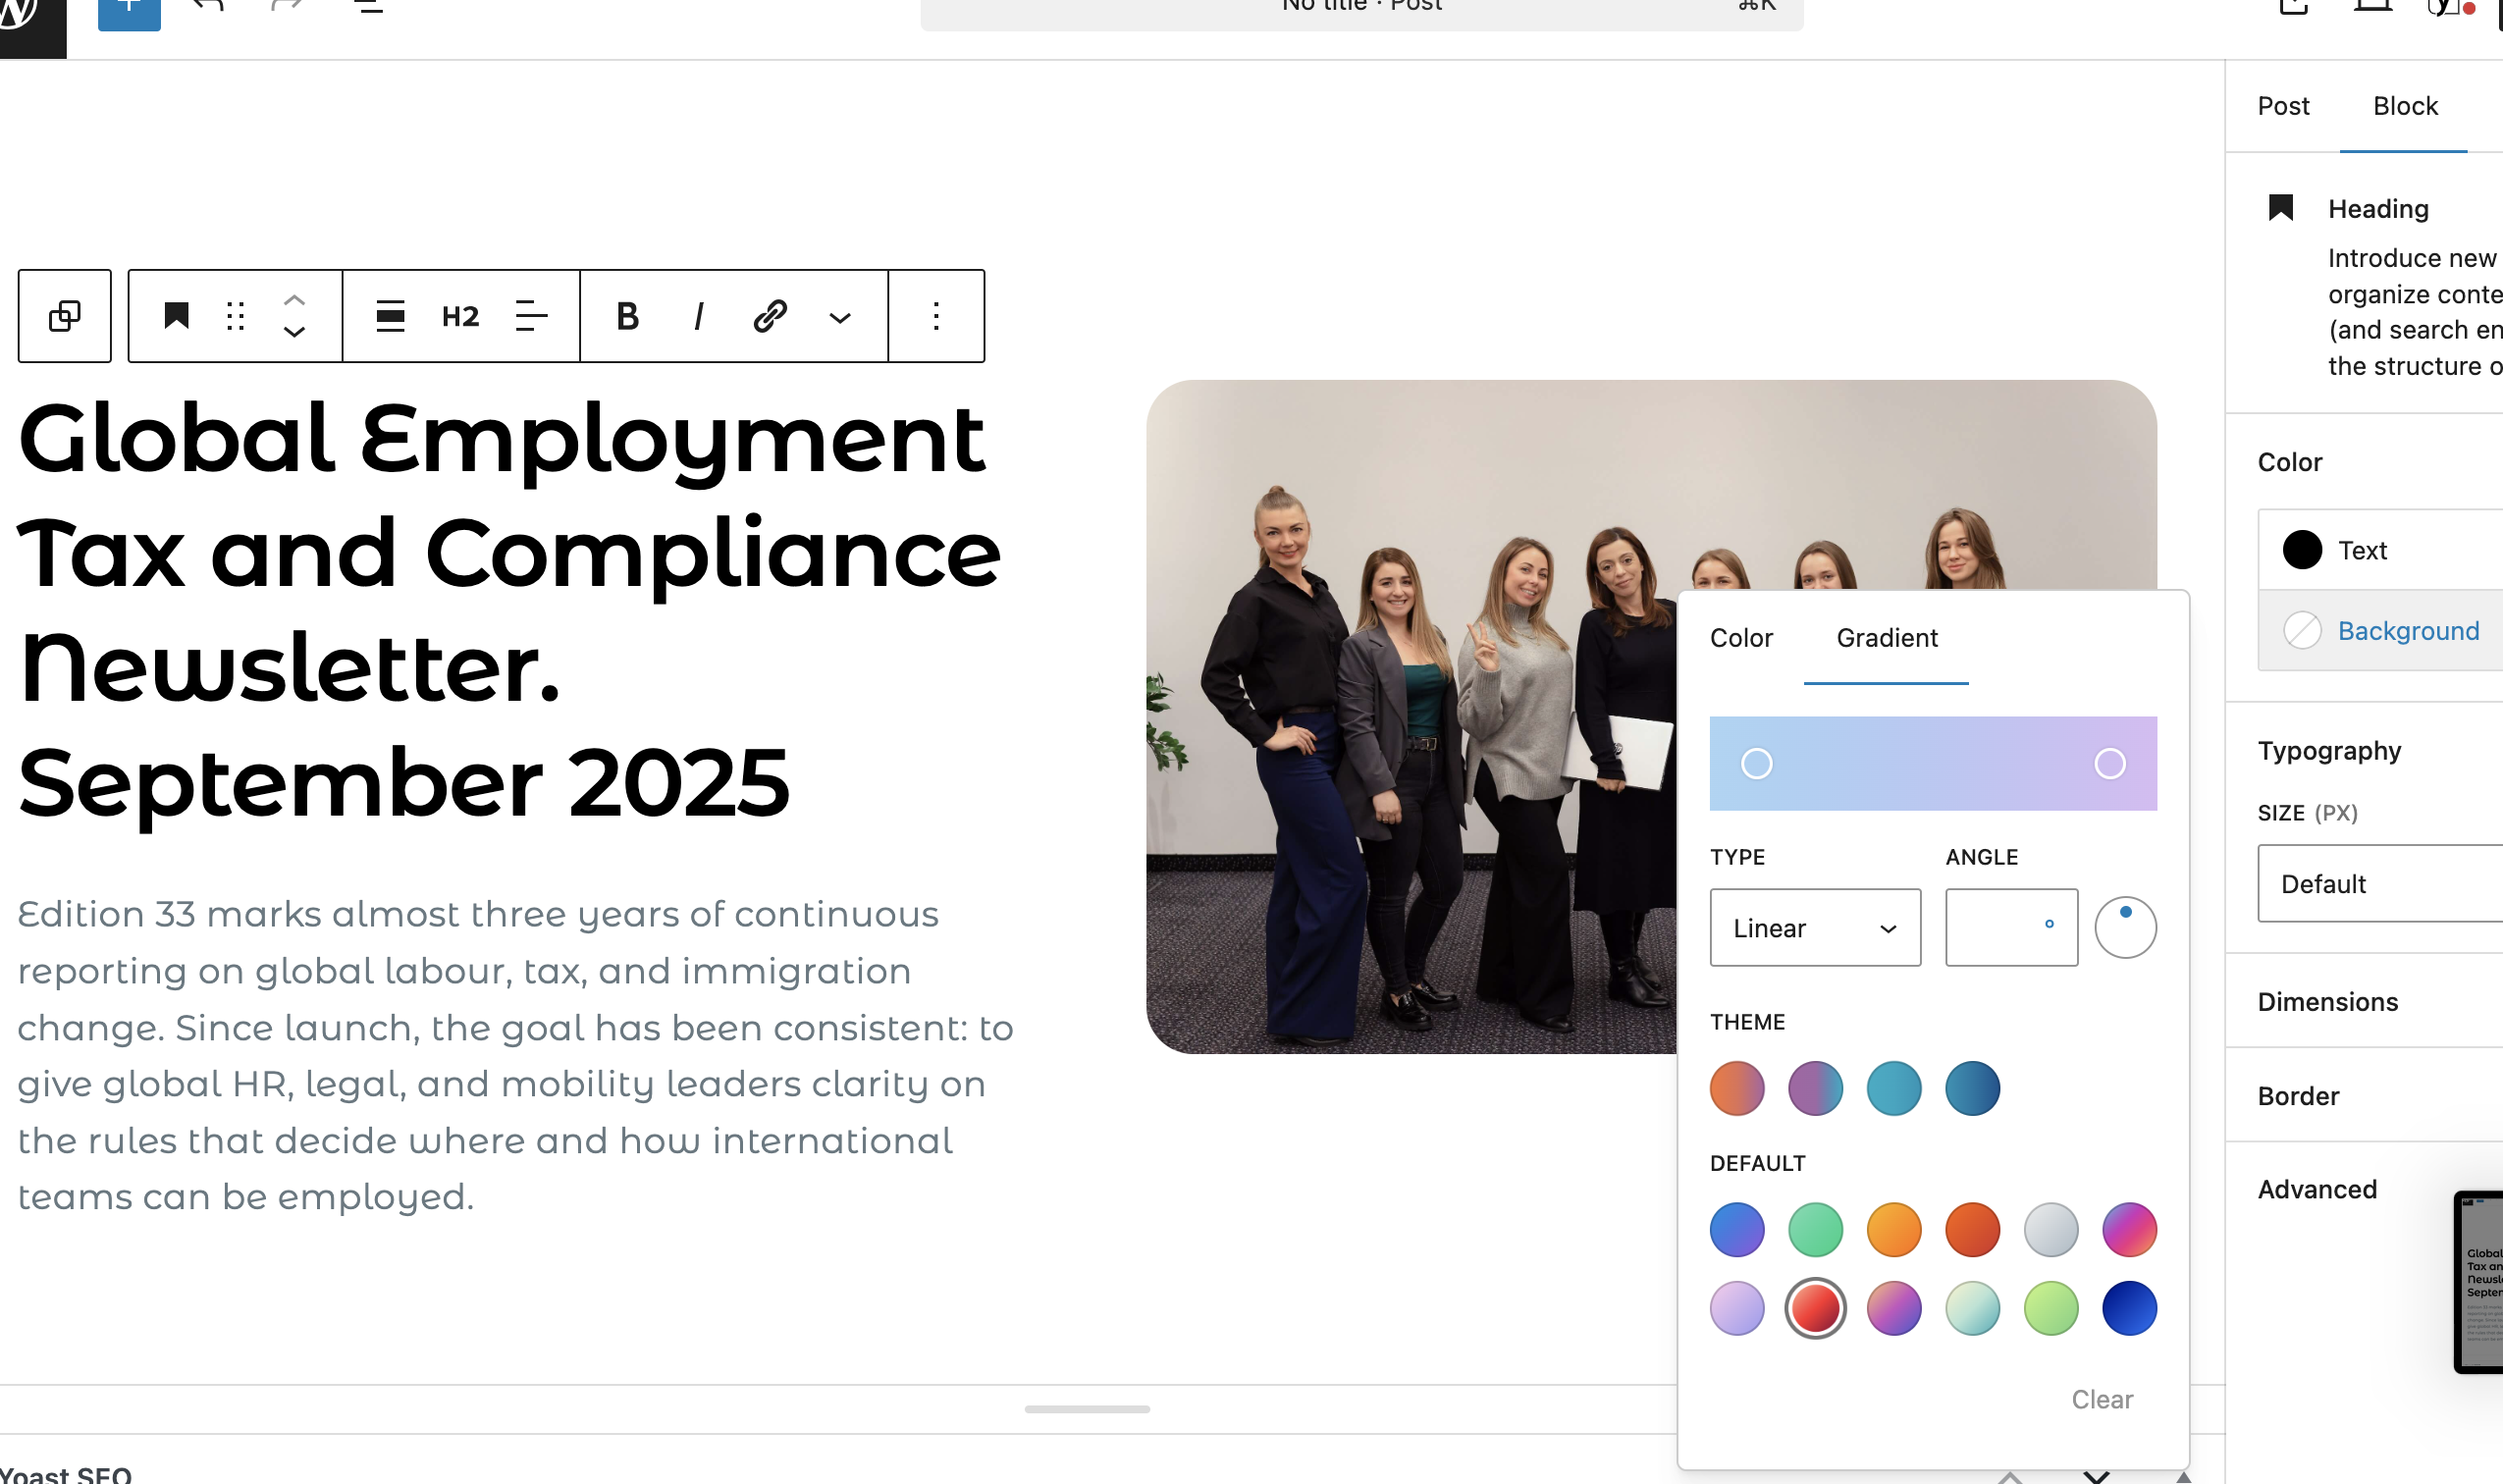Screen dimensions: 2503x1484
Task: Open the block options three-dot menu
Action: [x=936, y=316]
